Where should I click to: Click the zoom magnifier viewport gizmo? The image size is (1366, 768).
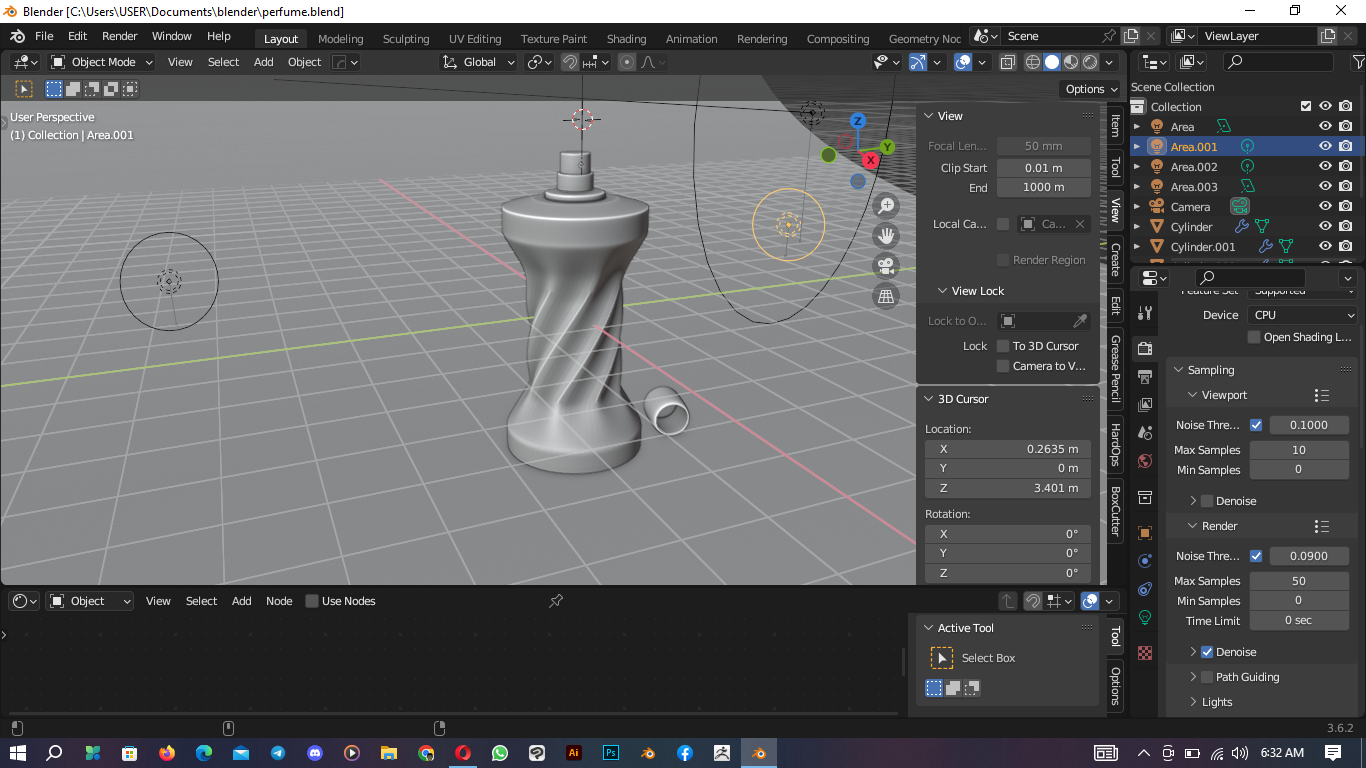point(885,206)
